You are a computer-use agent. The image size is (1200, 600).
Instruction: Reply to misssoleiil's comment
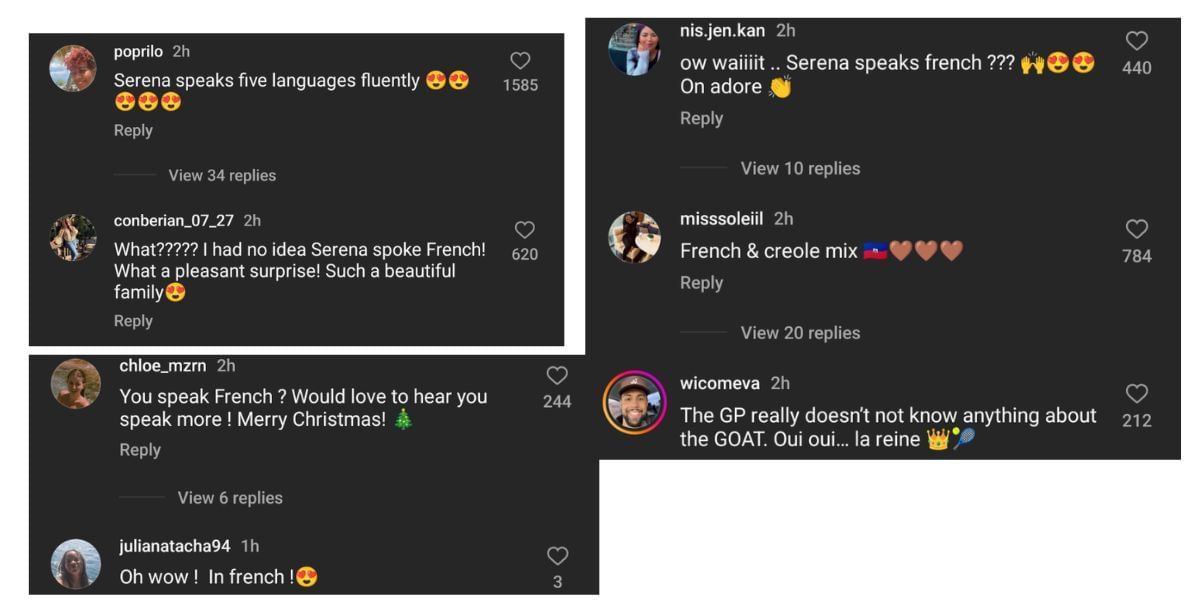(x=701, y=283)
